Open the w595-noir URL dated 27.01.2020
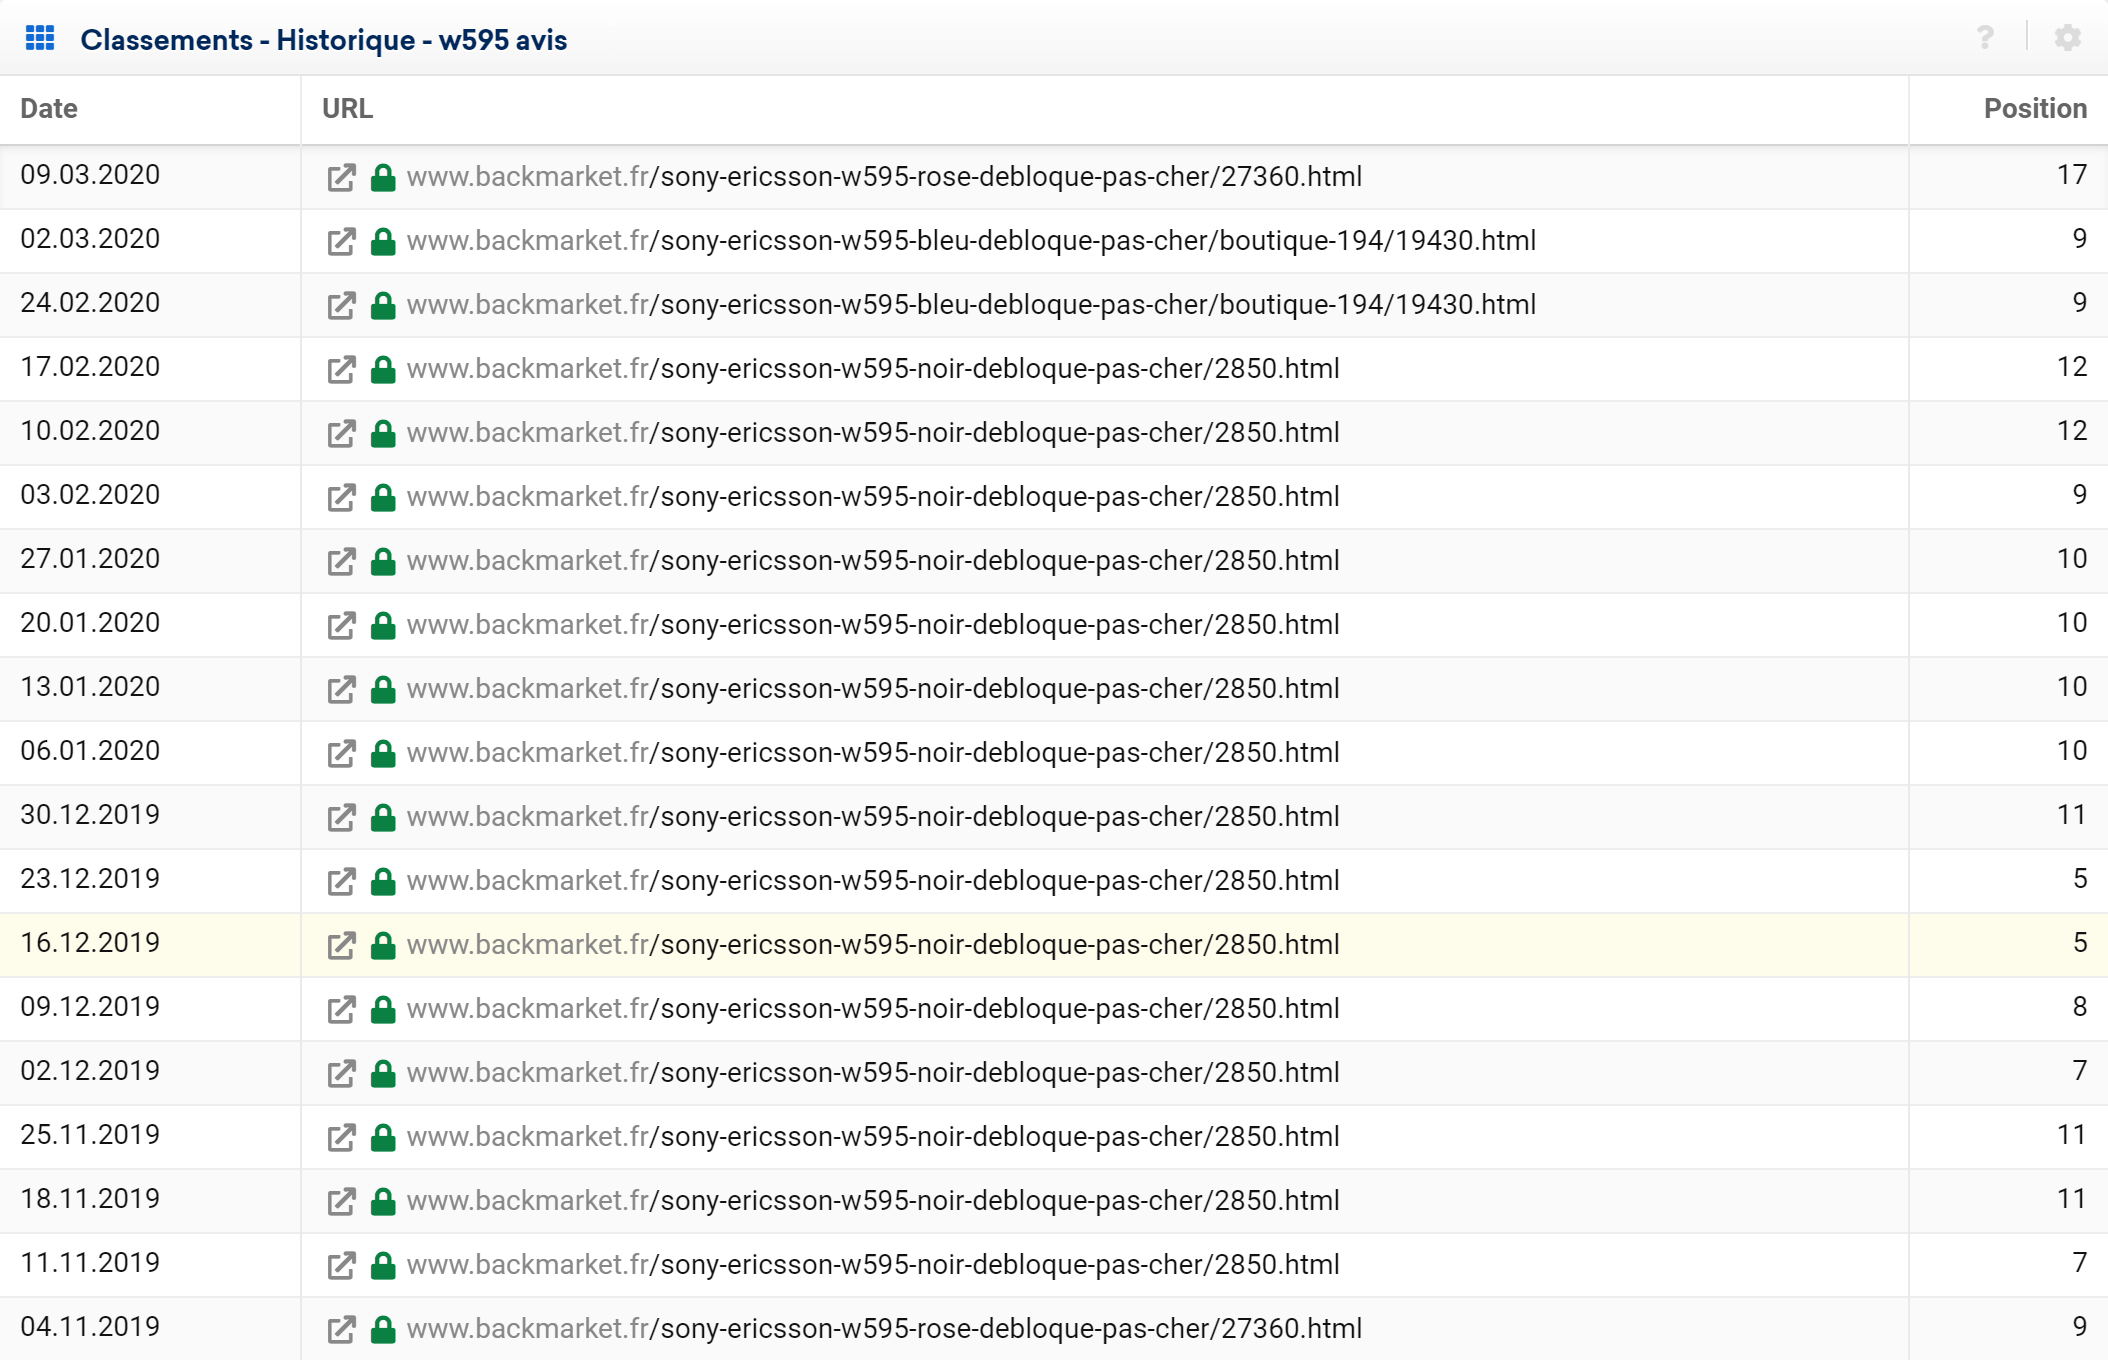This screenshot has height=1360, width=2108. [x=873, y=561]
